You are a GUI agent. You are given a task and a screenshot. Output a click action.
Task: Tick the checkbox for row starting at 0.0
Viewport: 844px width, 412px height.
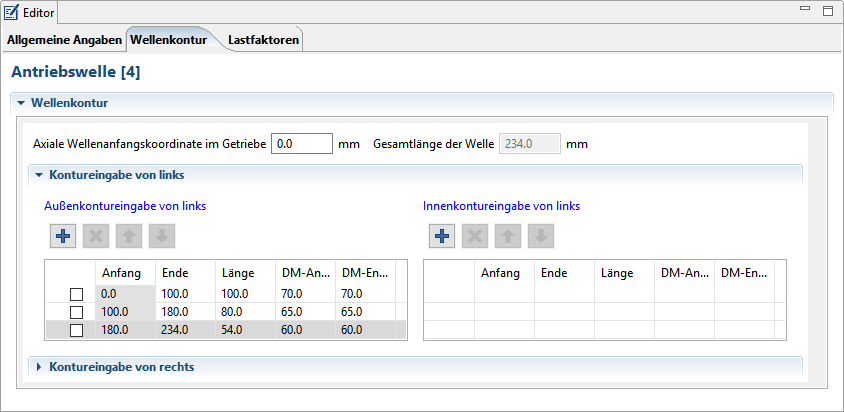pyautogui.click(x=76, y=295)
